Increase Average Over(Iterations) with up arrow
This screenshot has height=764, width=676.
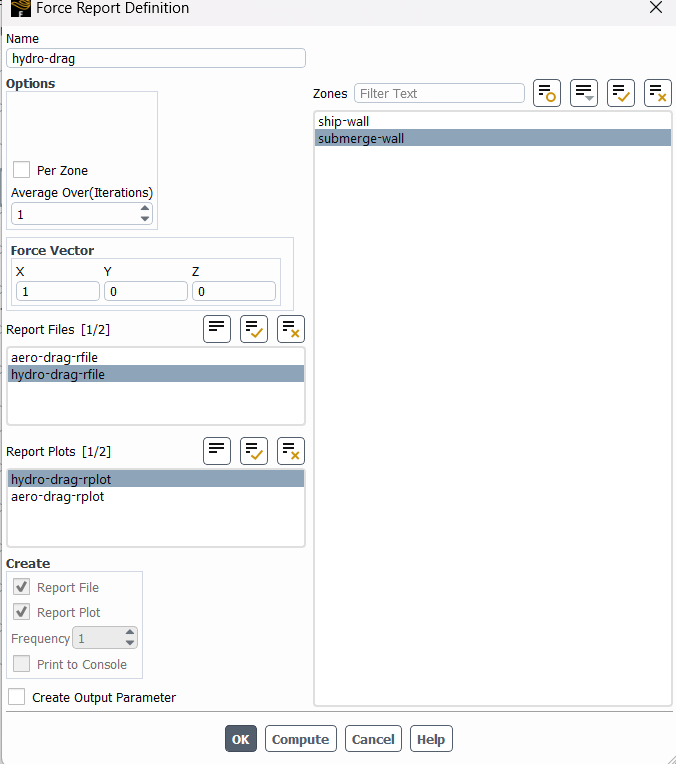[x=145, y=209]
